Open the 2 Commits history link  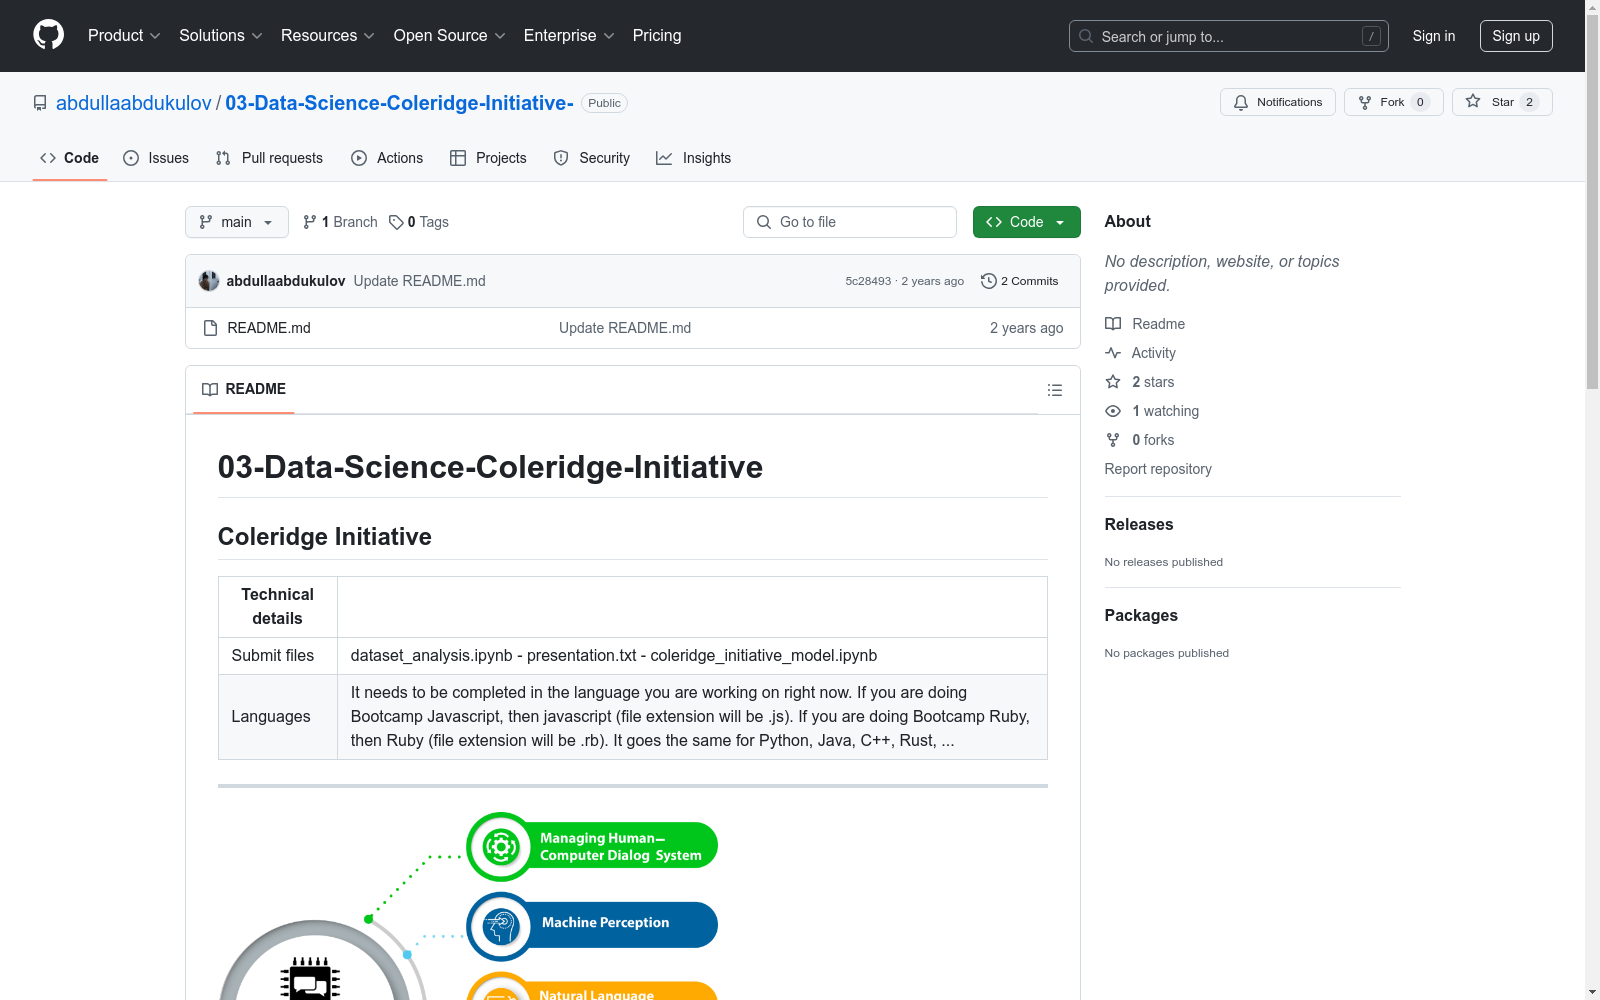[1020, 281]
